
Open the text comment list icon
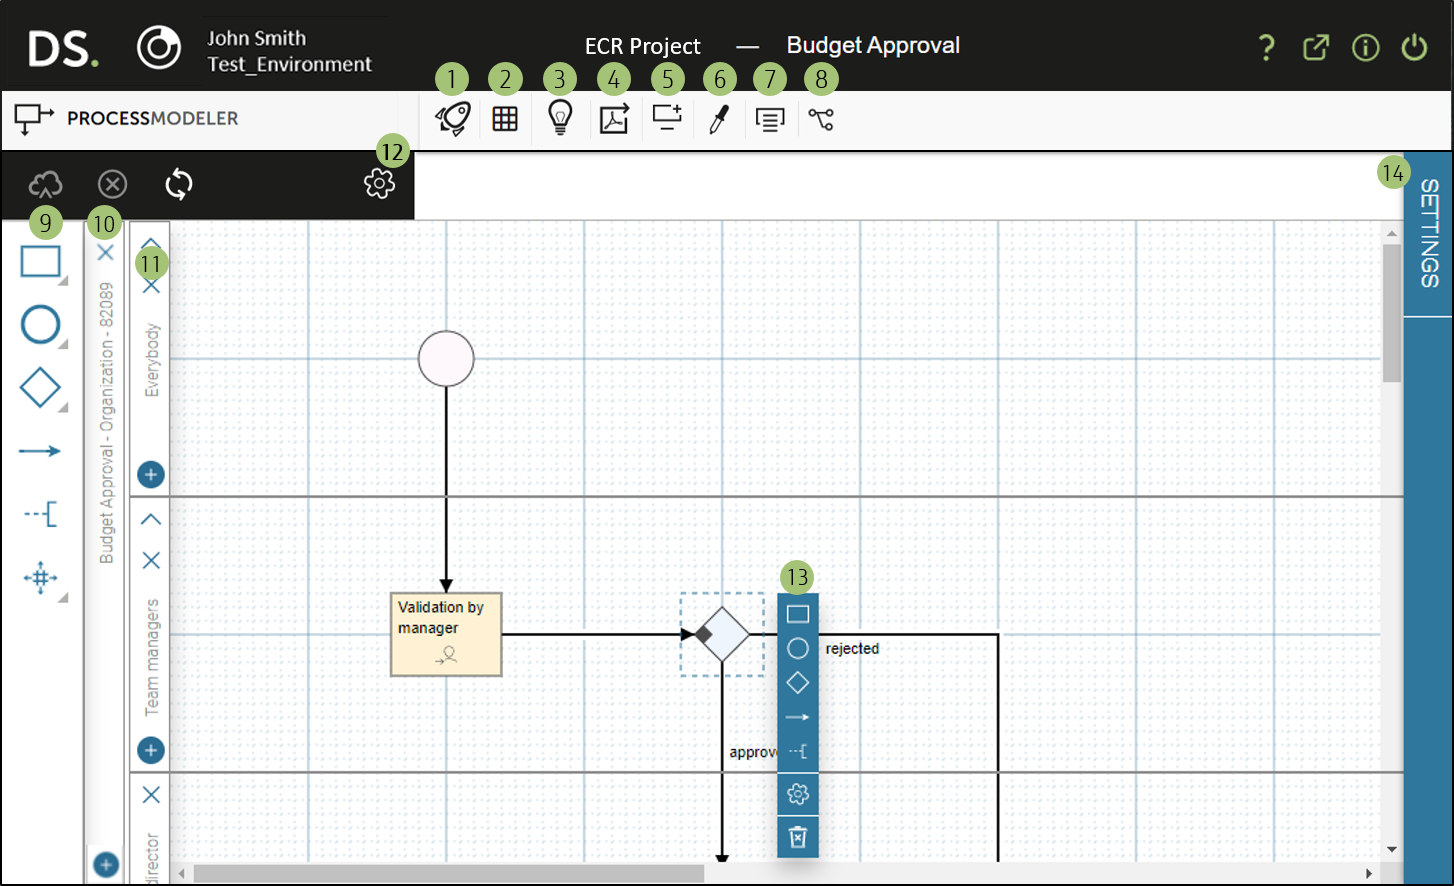click(770, 120)
